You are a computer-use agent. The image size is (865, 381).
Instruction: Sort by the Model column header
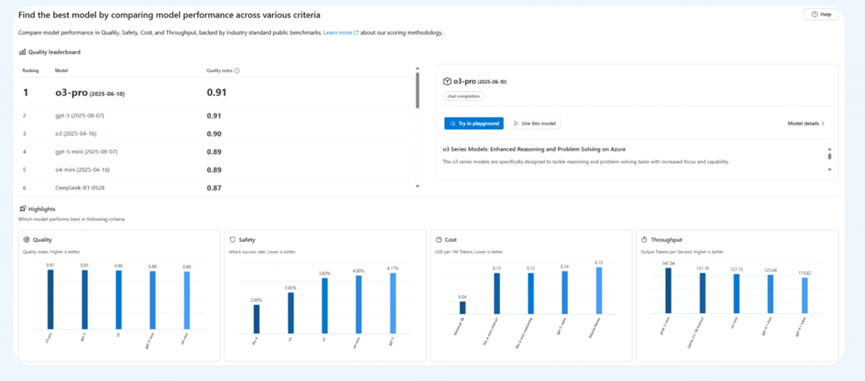tap(61, 71)
